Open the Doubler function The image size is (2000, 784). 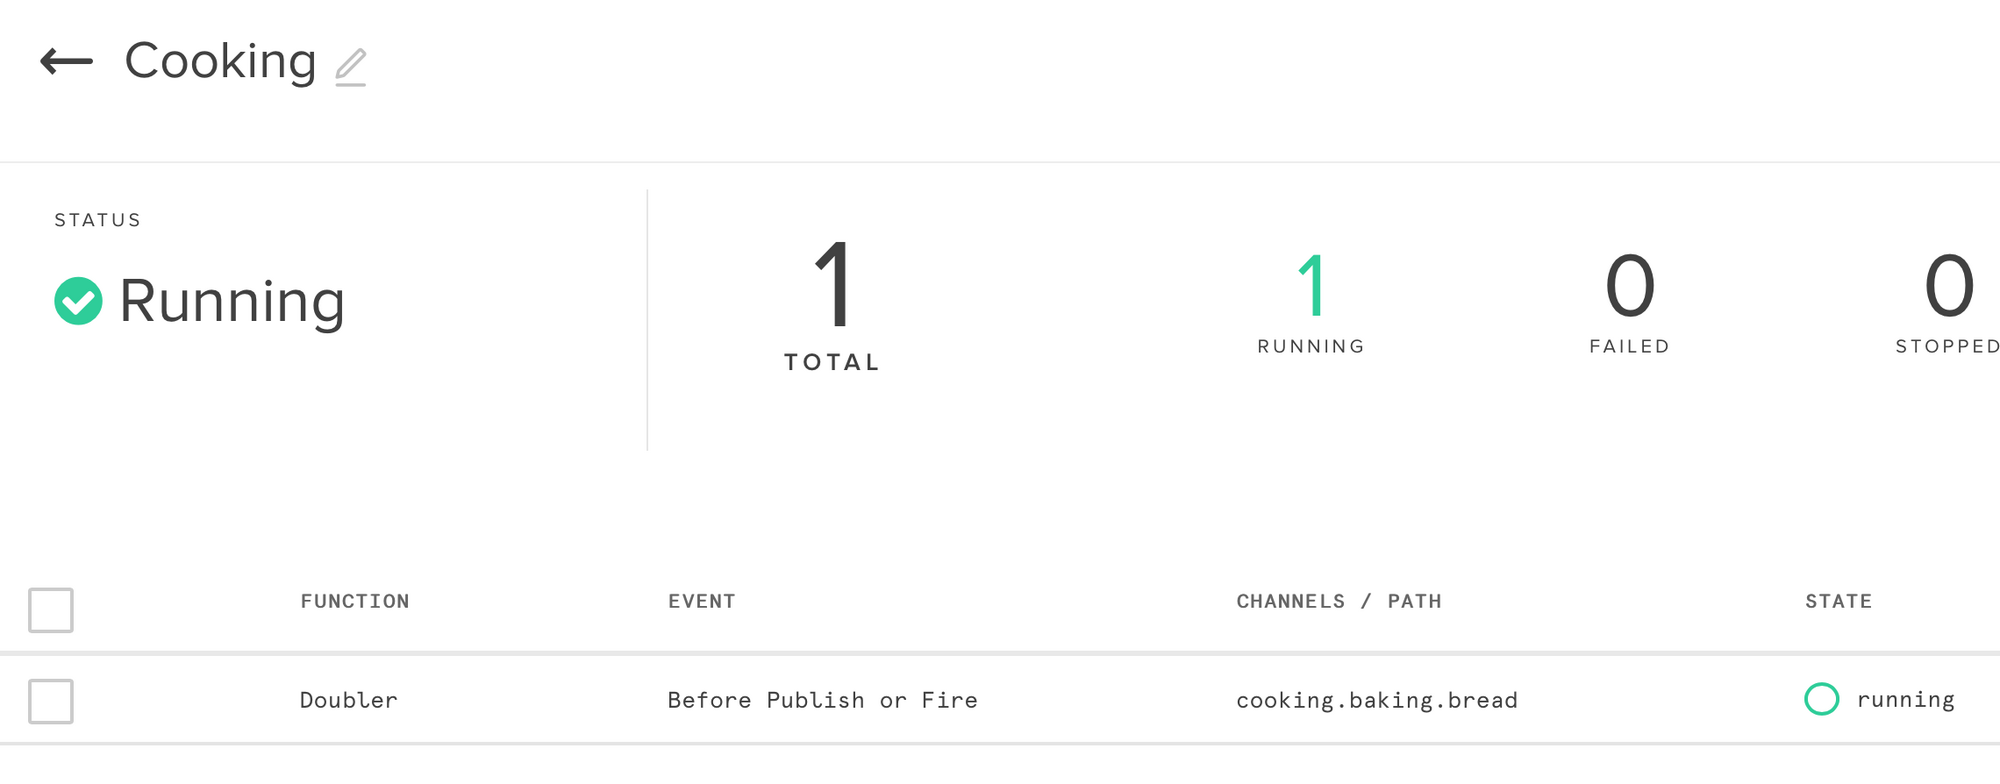coord(349,700)
